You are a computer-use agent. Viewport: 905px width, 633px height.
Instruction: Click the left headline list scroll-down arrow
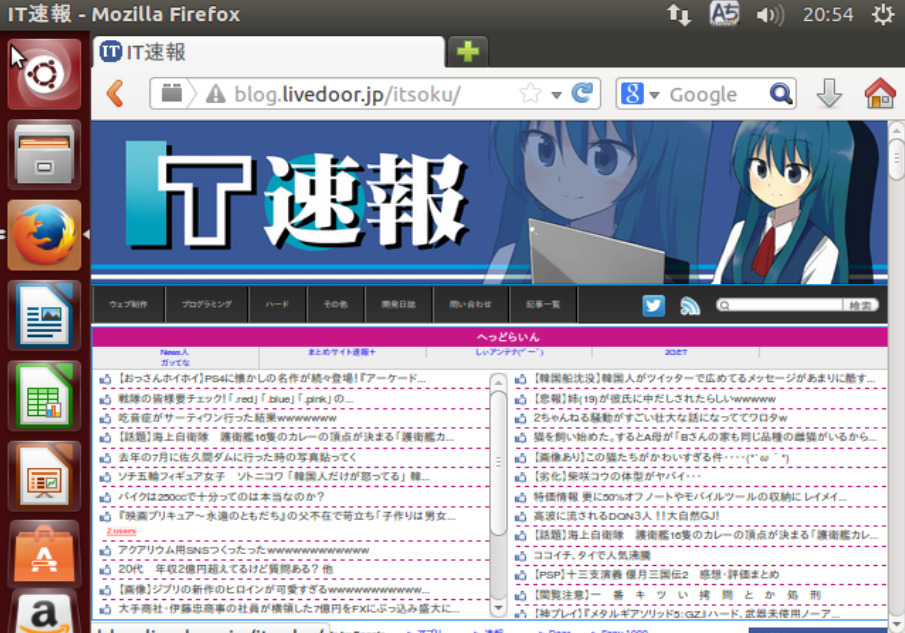[498, 608]
